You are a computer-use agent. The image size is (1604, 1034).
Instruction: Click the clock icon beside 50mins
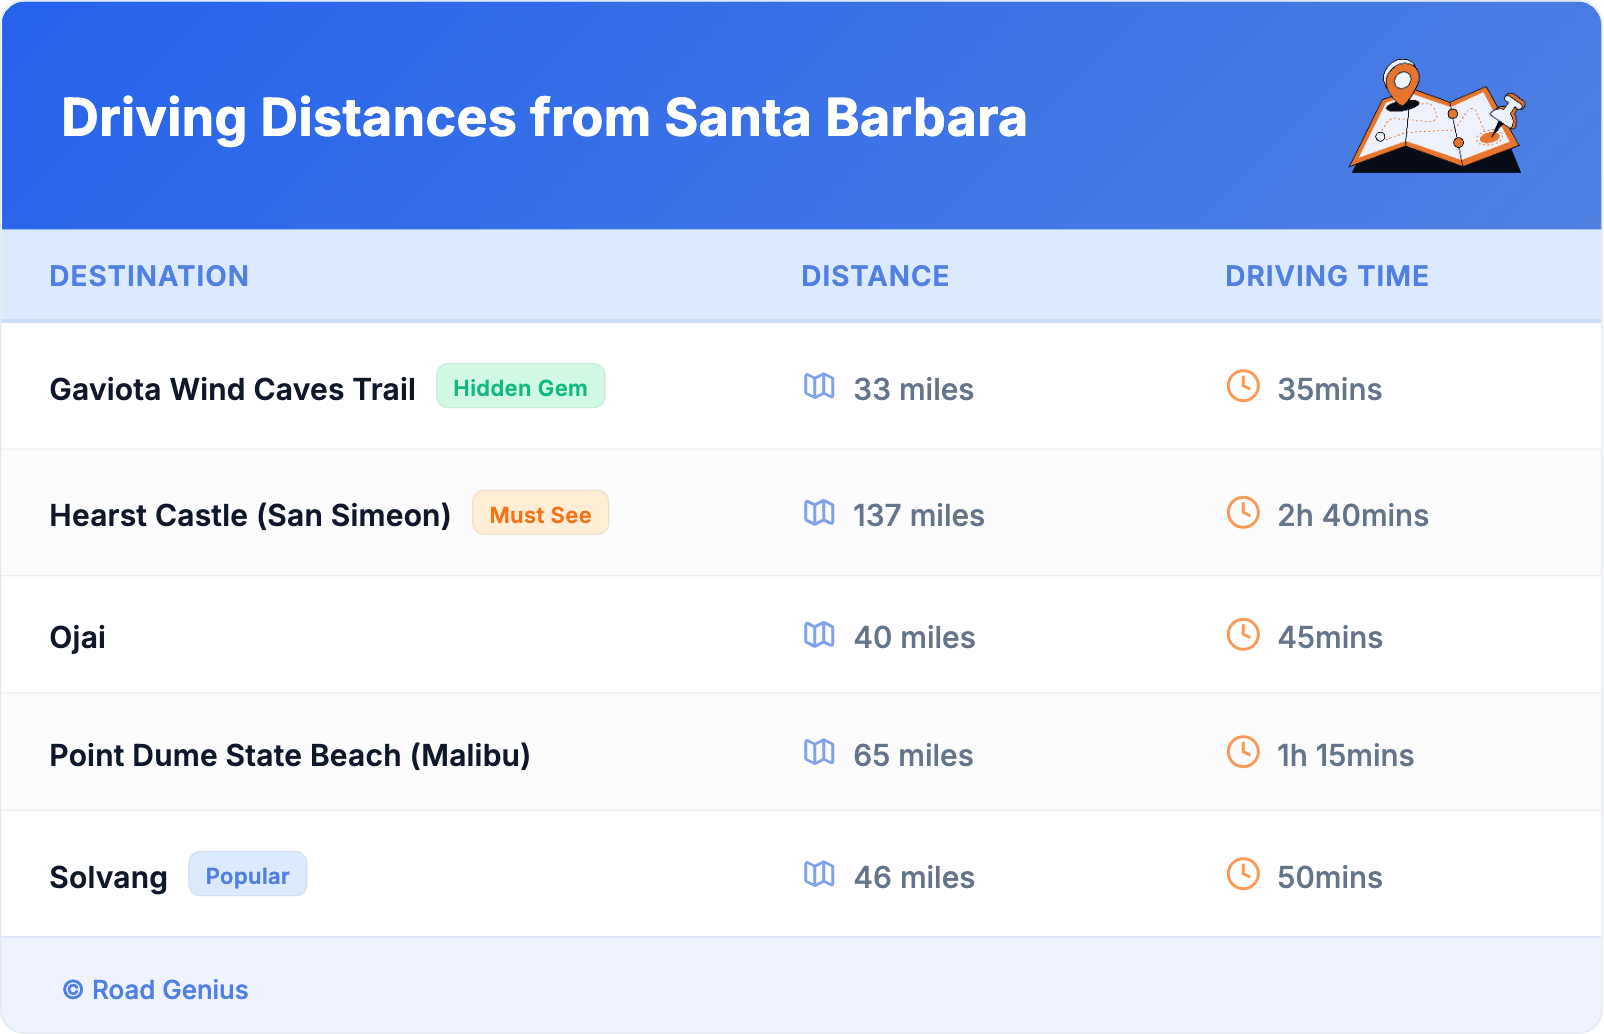[x=1243, y=874]
